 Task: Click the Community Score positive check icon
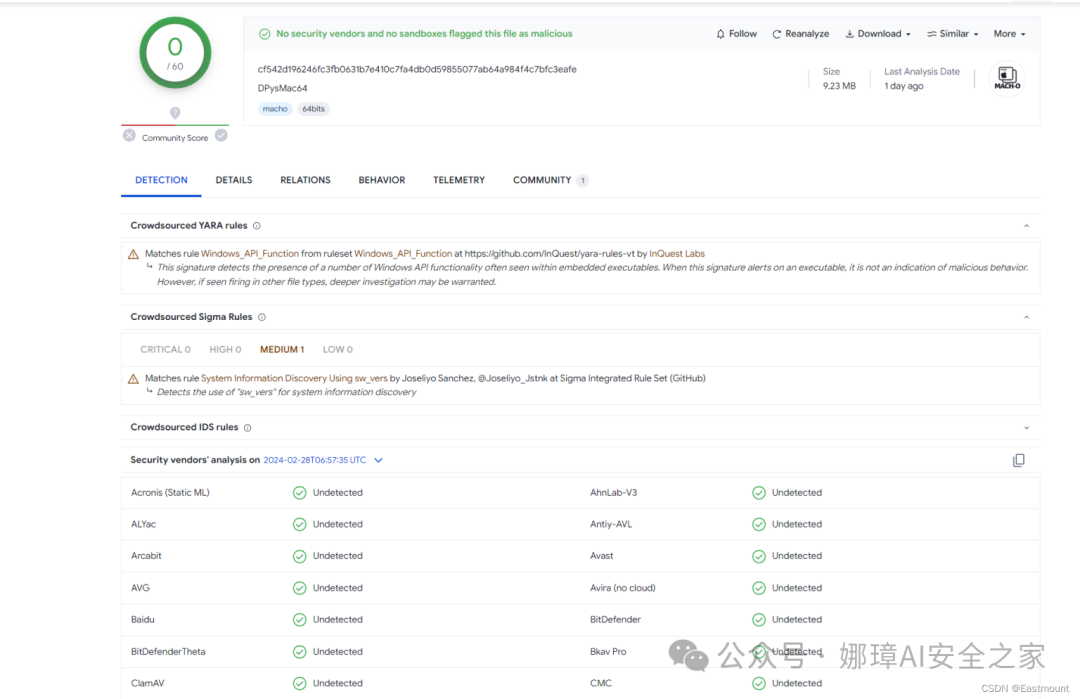coord(221,136)
